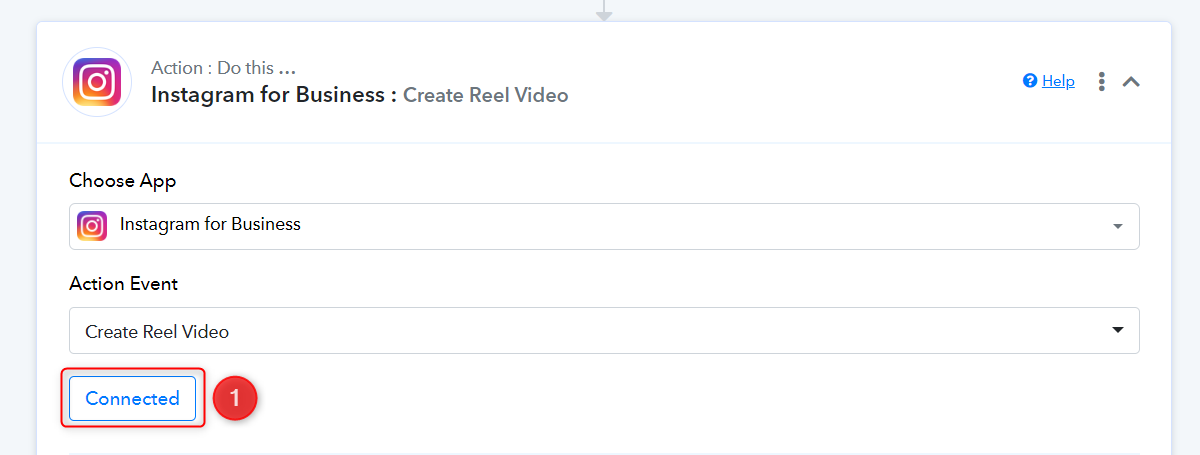
Task: Collapse the action step with the chevron
Action: (1131, 82)
